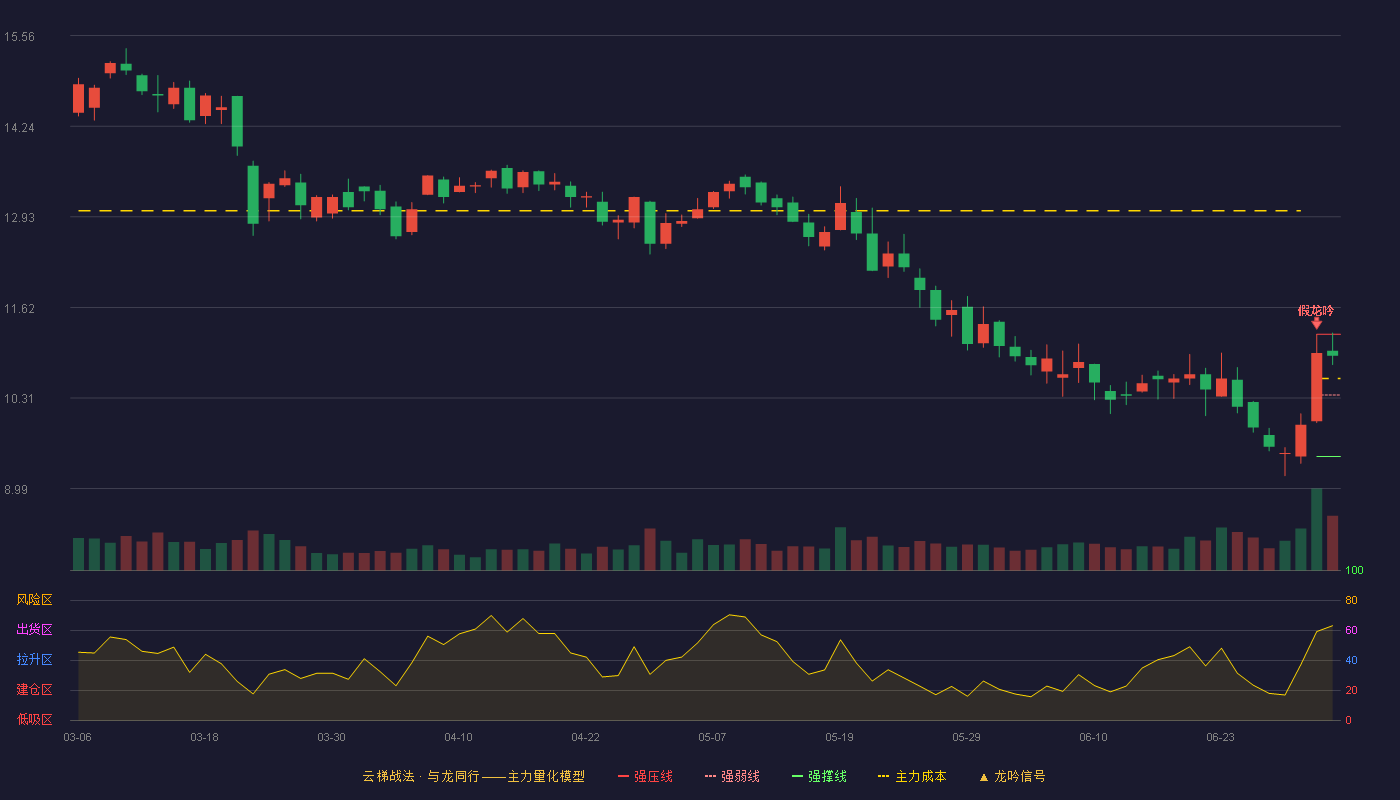Toggle the 强撑线 legend entry
Screen dimensions: 1400x800
[x=819, y=776]
